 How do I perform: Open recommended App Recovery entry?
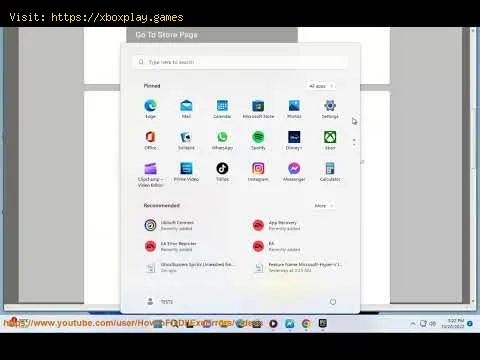pyautogui.click(x=277, y=225)
